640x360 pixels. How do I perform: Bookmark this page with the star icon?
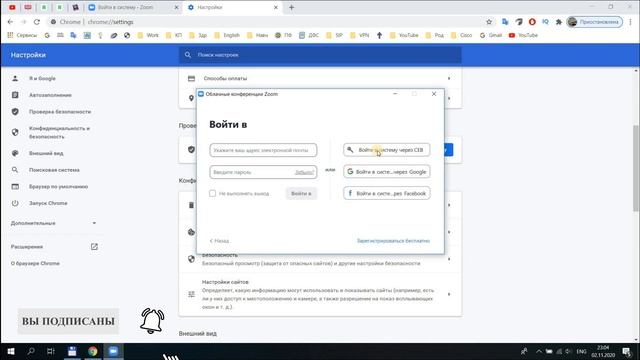pos(489,22)
